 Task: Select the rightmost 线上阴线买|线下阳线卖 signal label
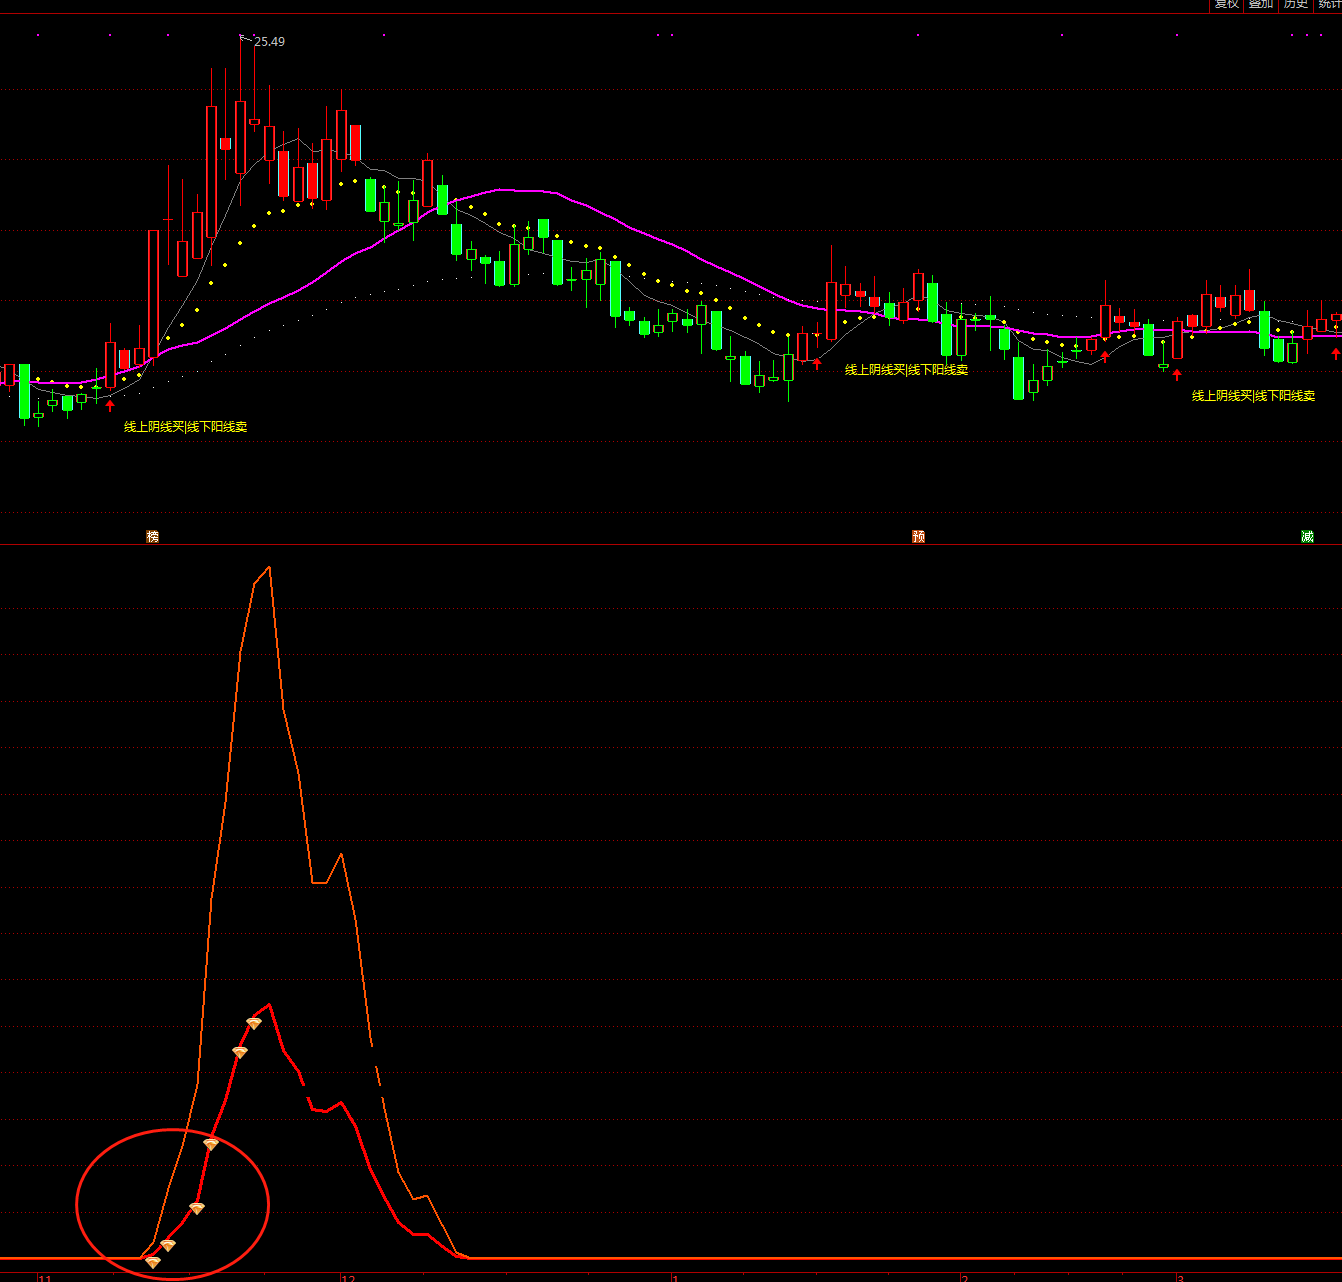click(x=1253, y=396)
